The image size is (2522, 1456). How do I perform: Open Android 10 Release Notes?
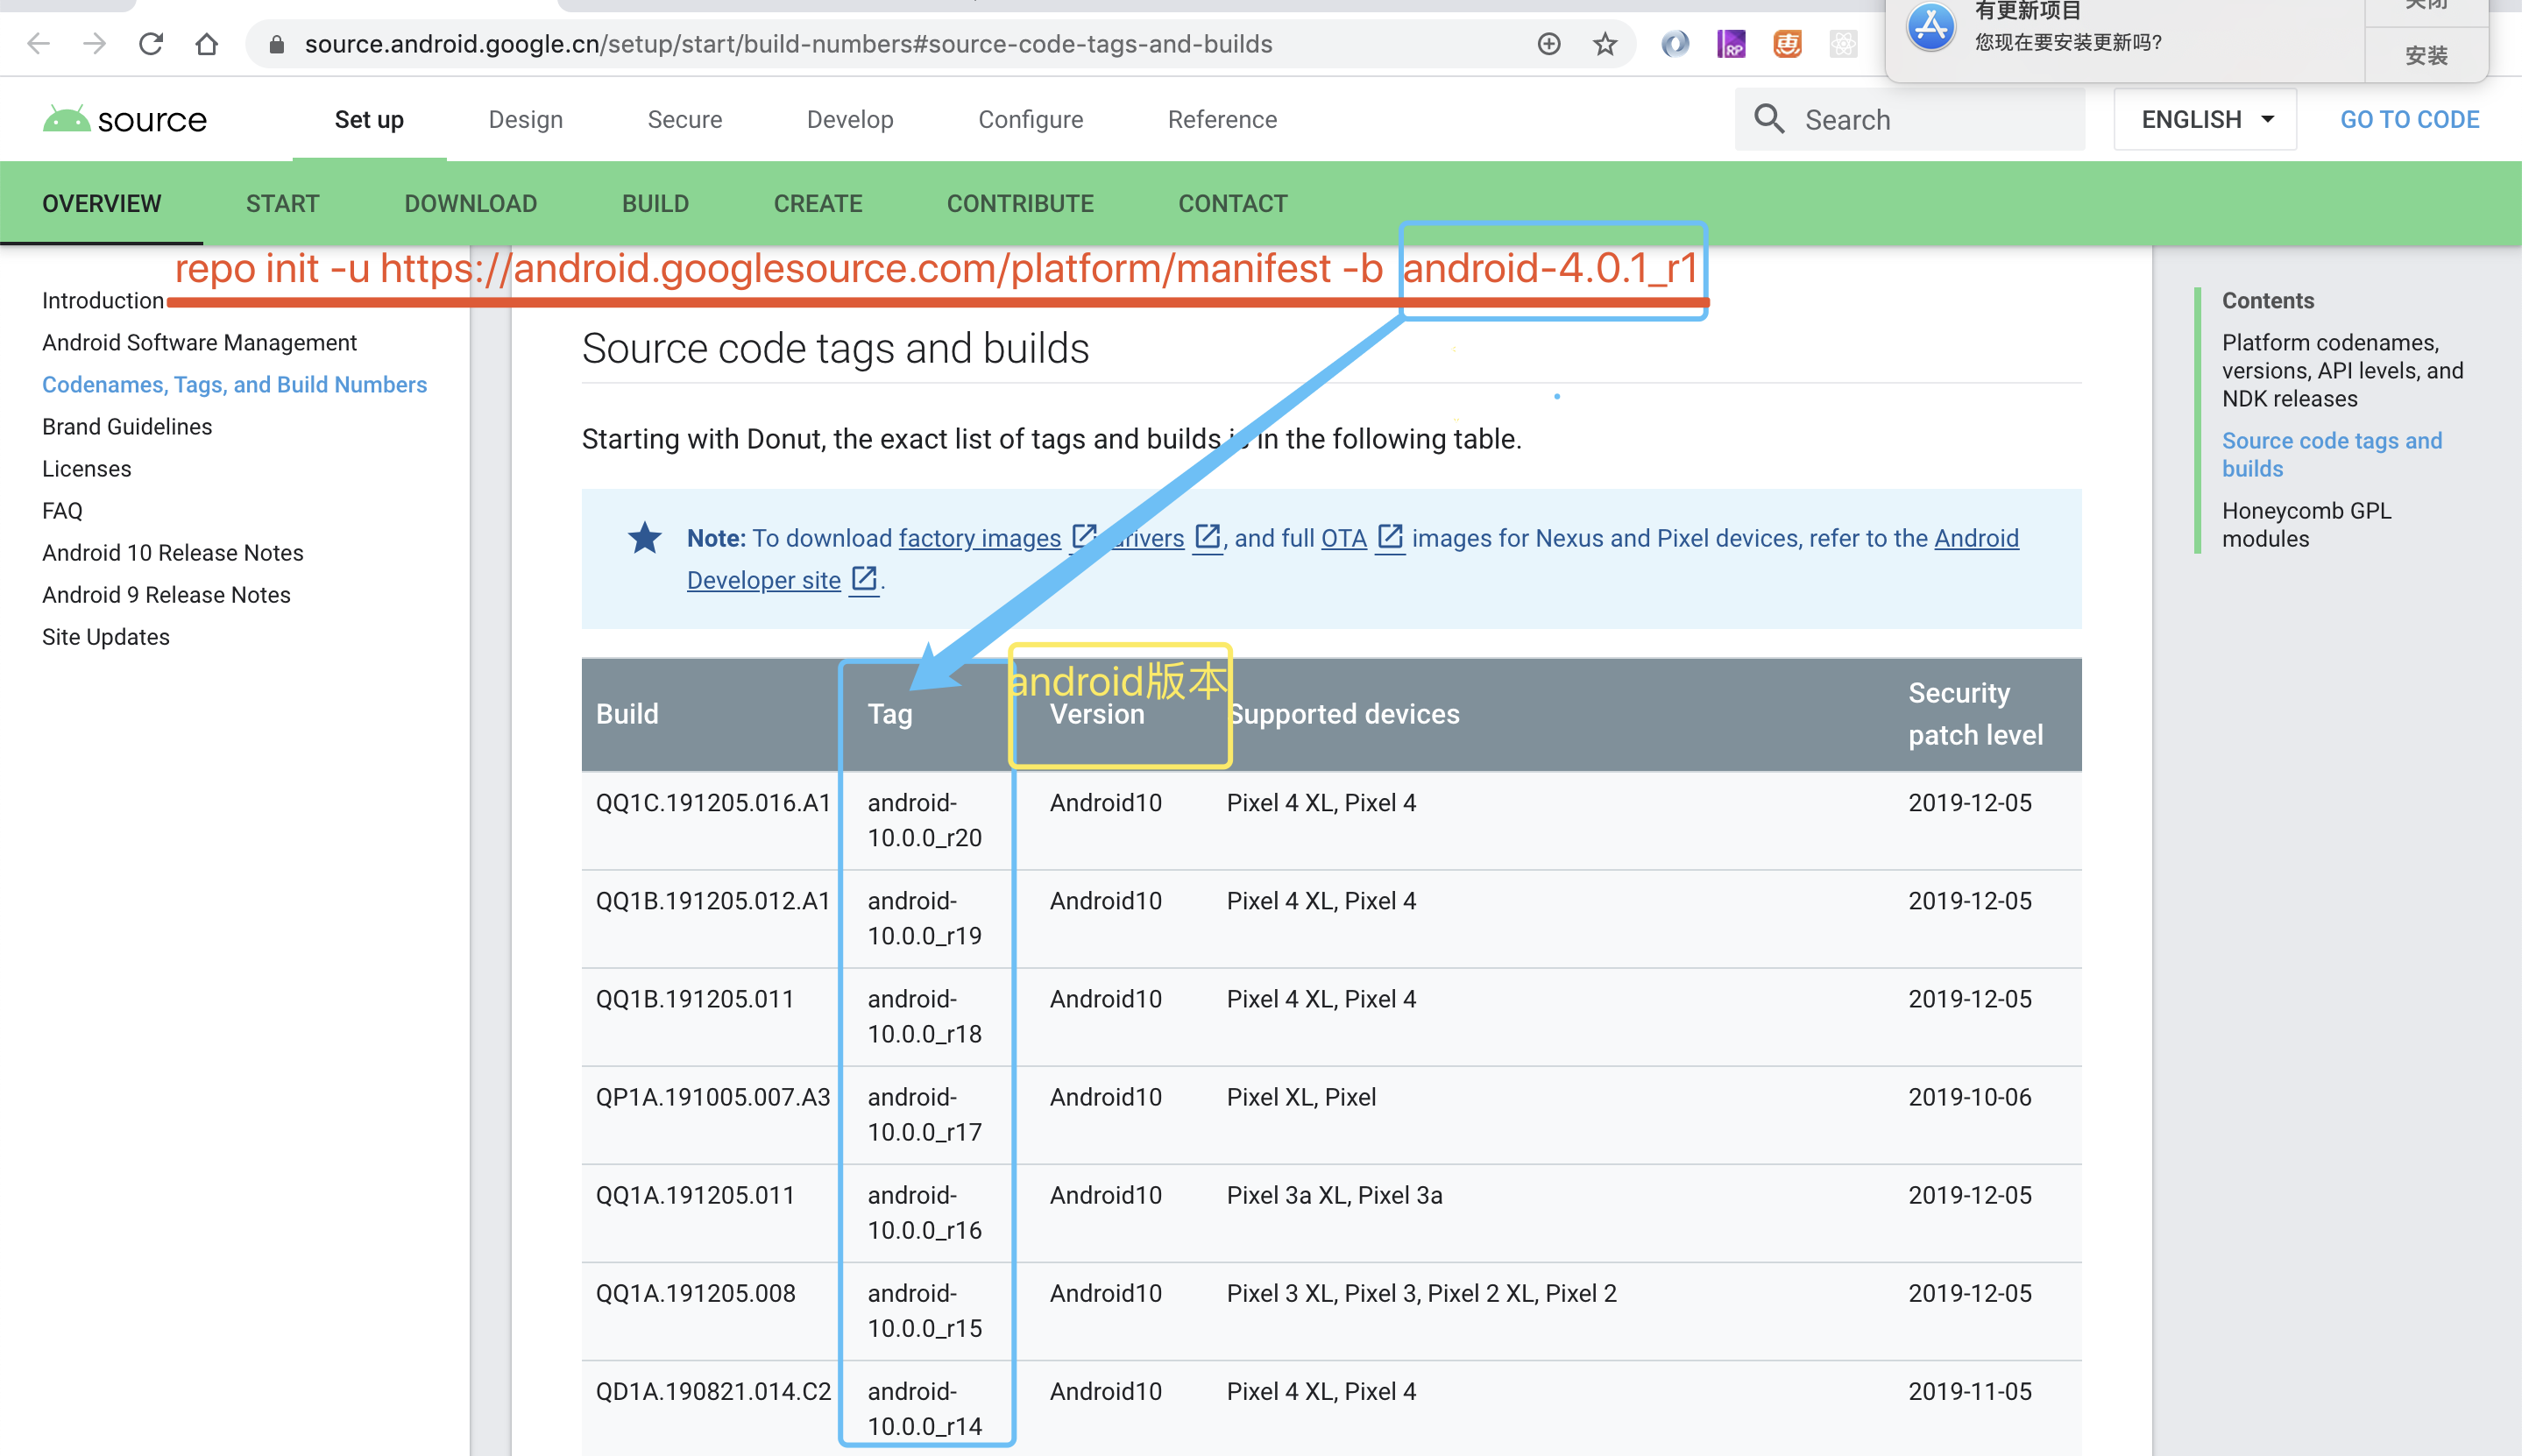coord(173,552)
